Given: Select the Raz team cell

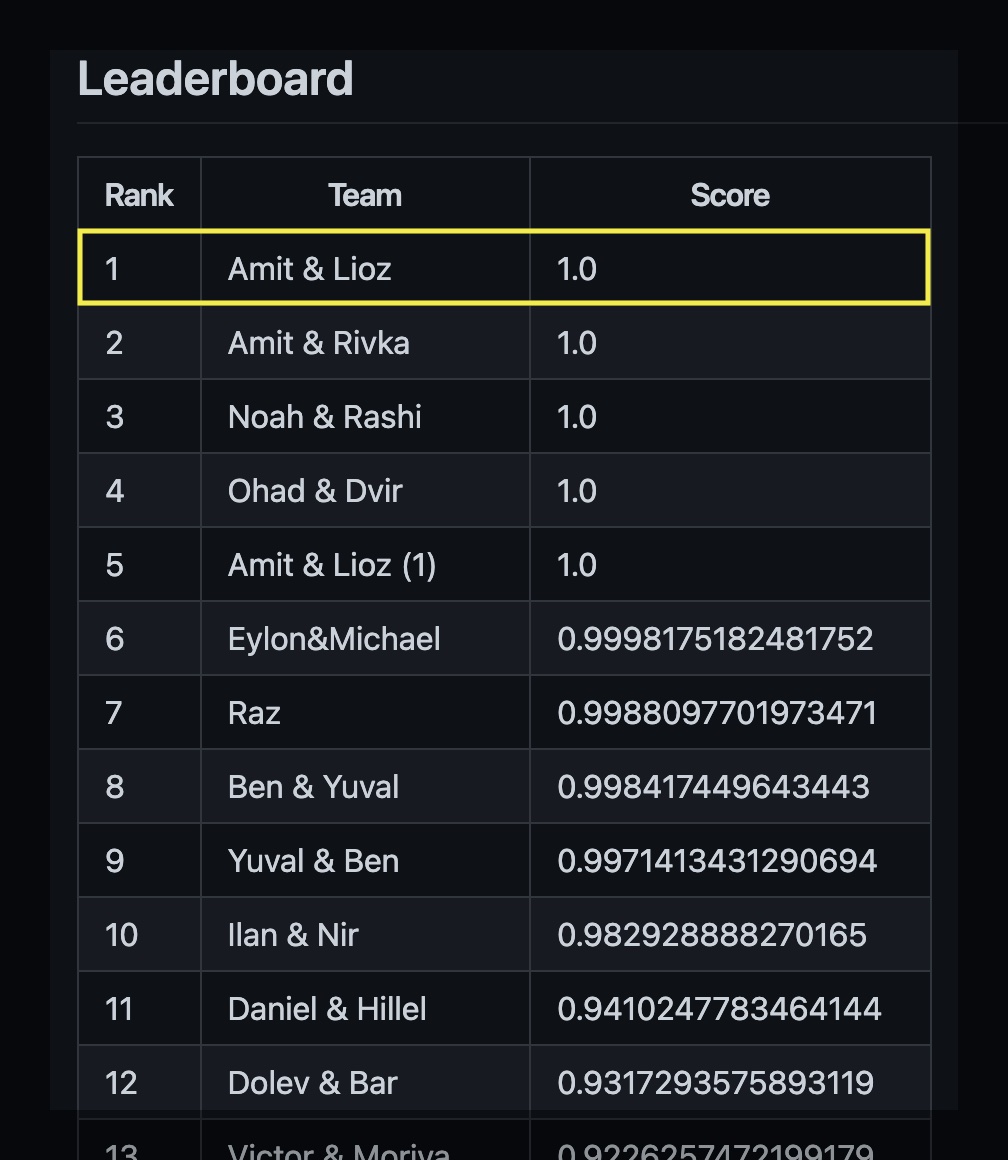Looking at the screenshot, I should click(x=254, y=713).
